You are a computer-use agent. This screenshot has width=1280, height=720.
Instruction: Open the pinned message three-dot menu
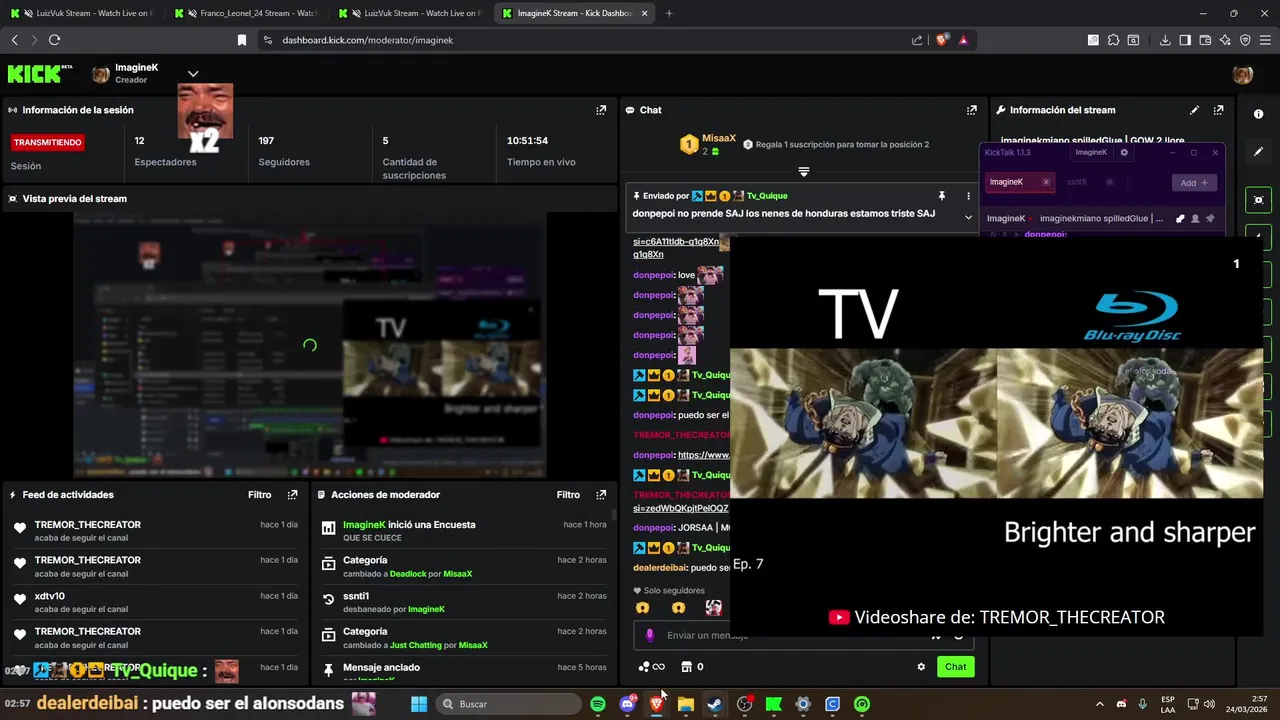967,196
